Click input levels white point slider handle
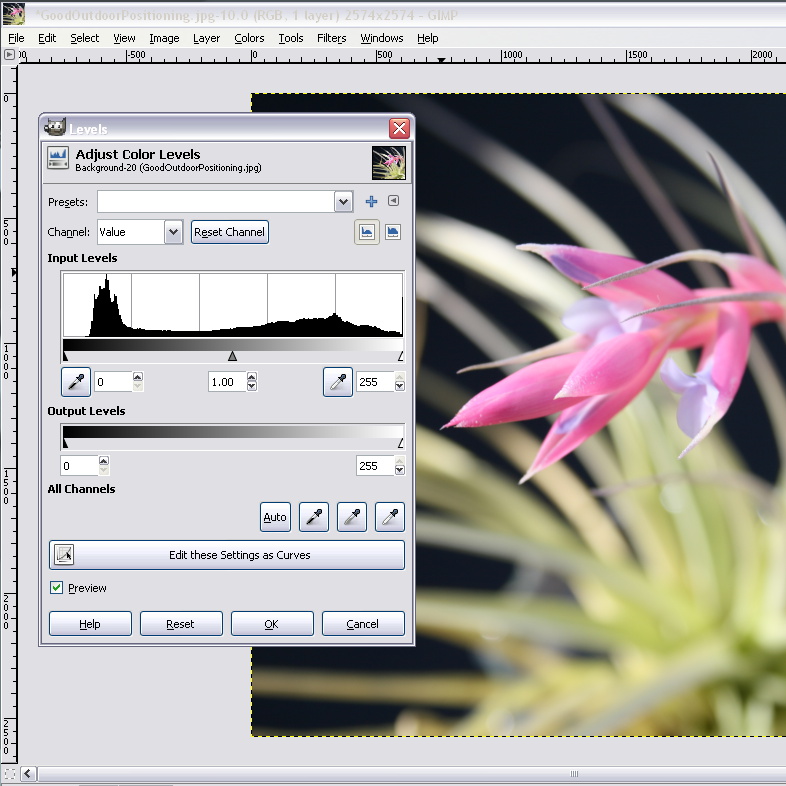The image size is (786, 786). [x=400, y=356]
